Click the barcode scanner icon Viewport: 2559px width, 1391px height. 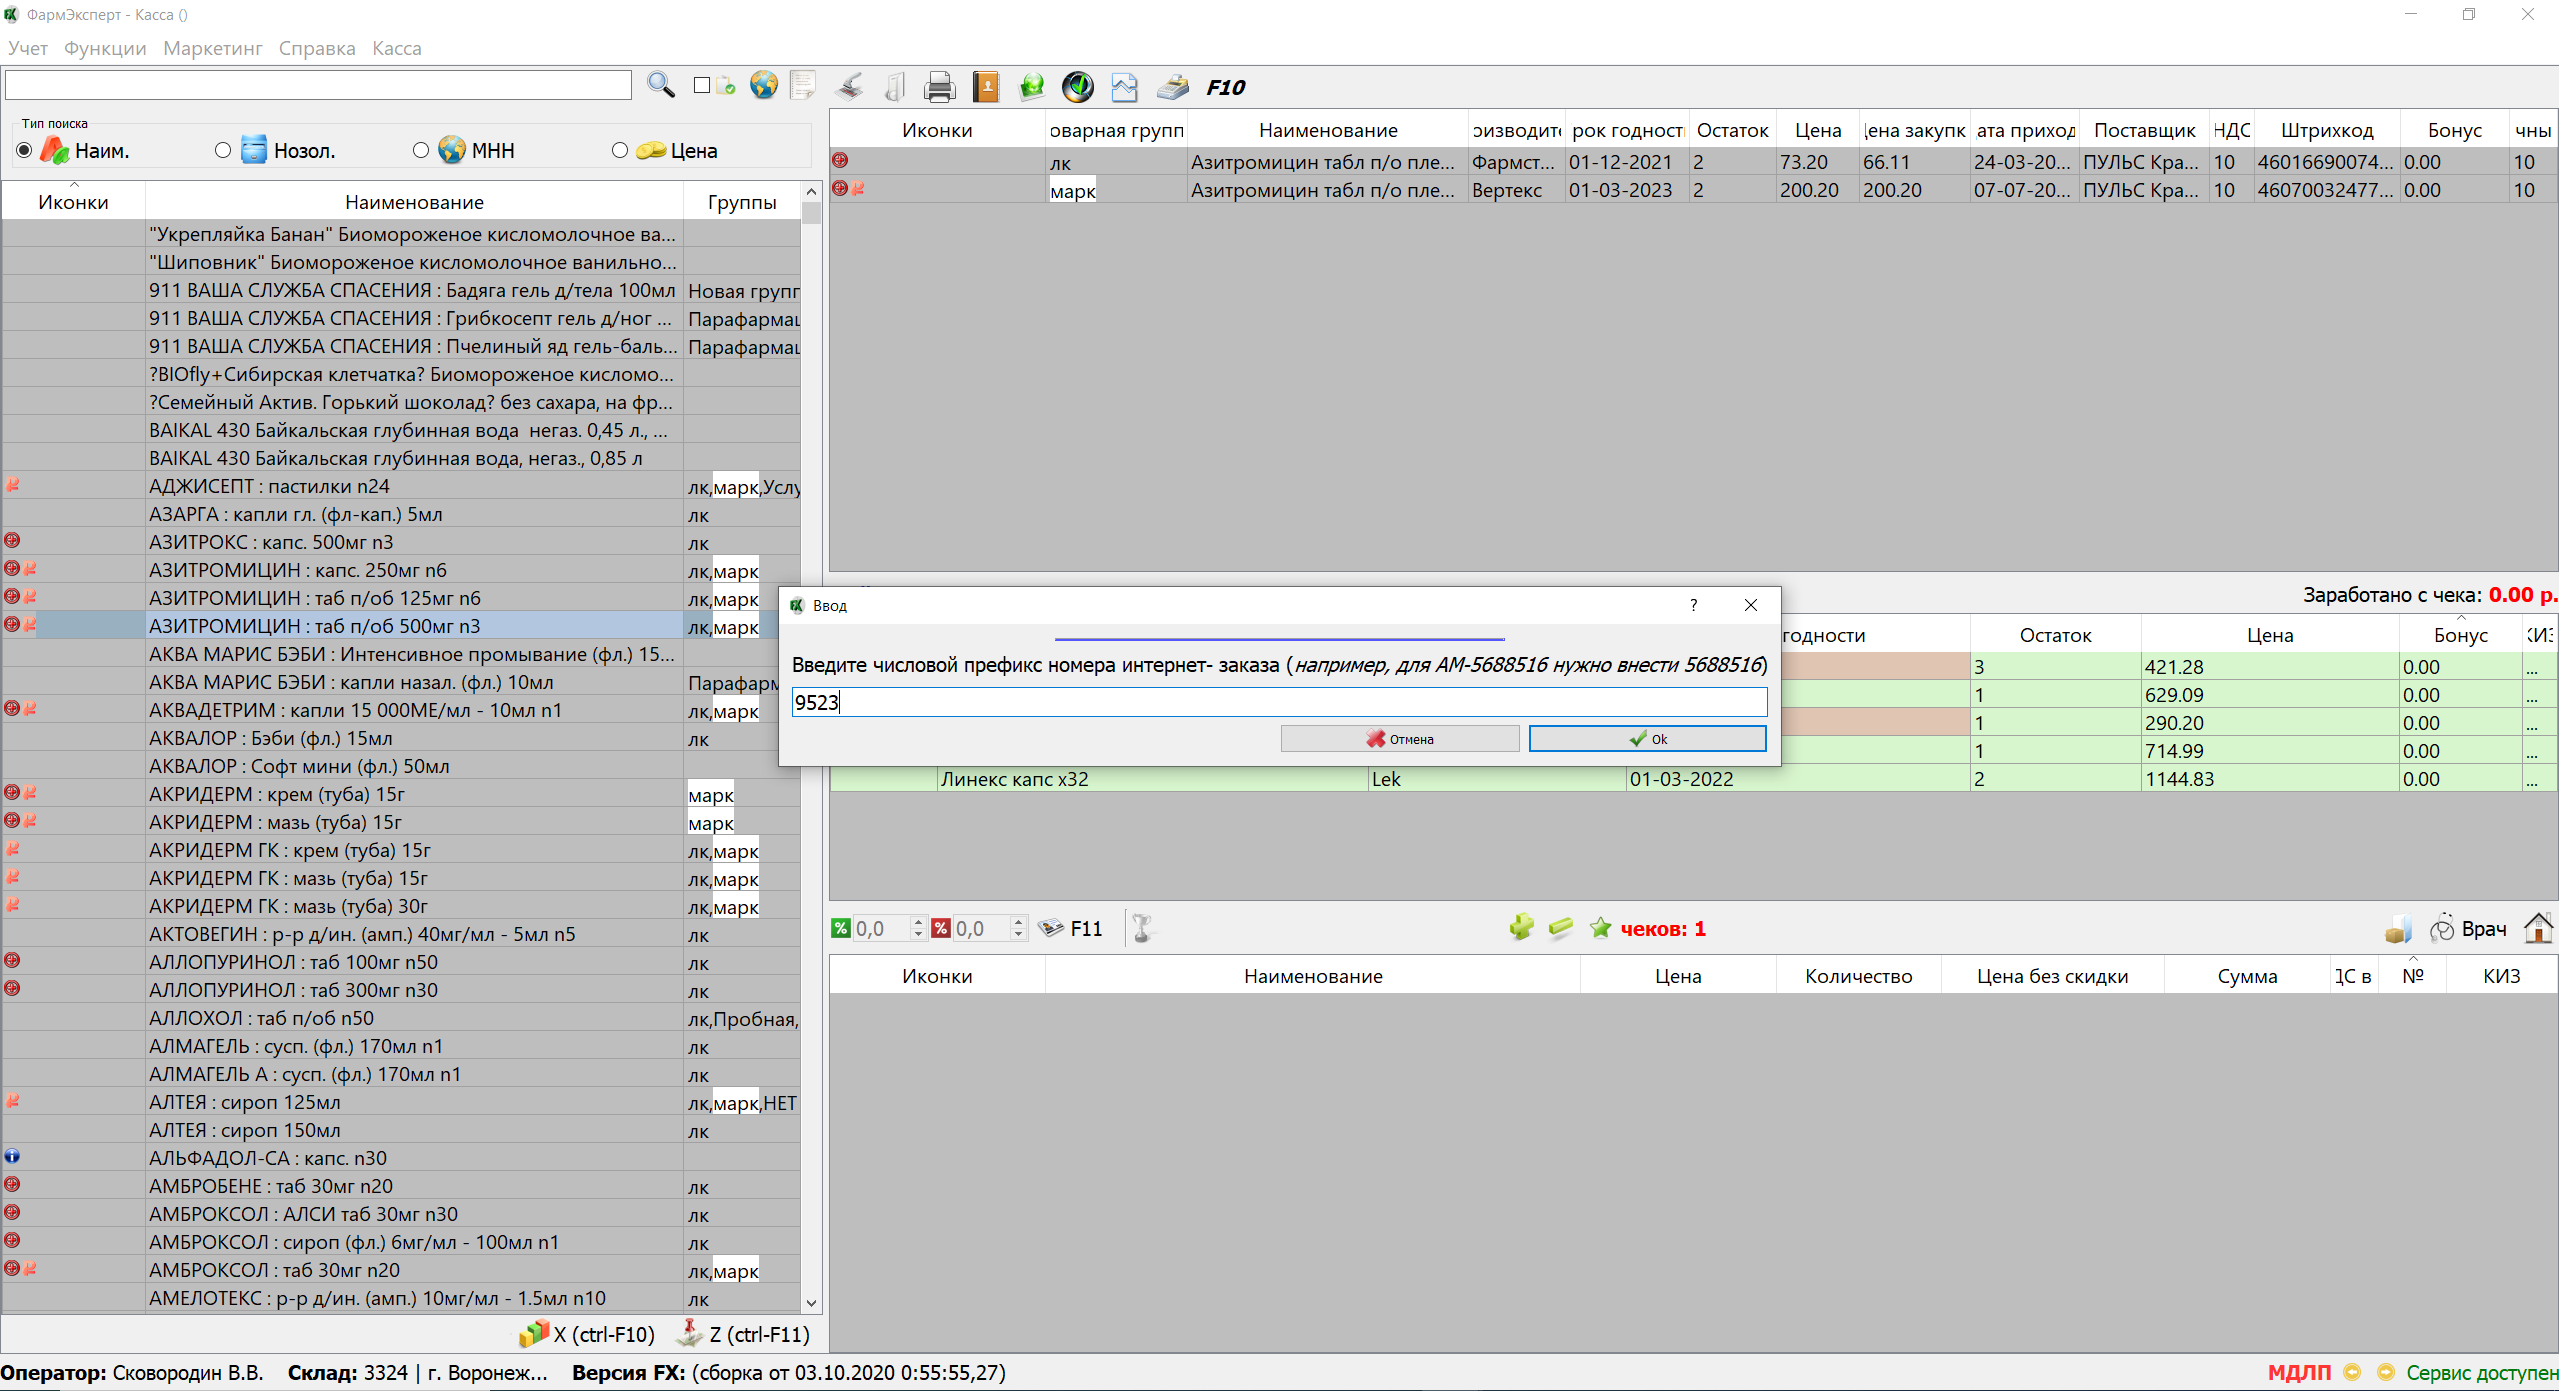849,88
